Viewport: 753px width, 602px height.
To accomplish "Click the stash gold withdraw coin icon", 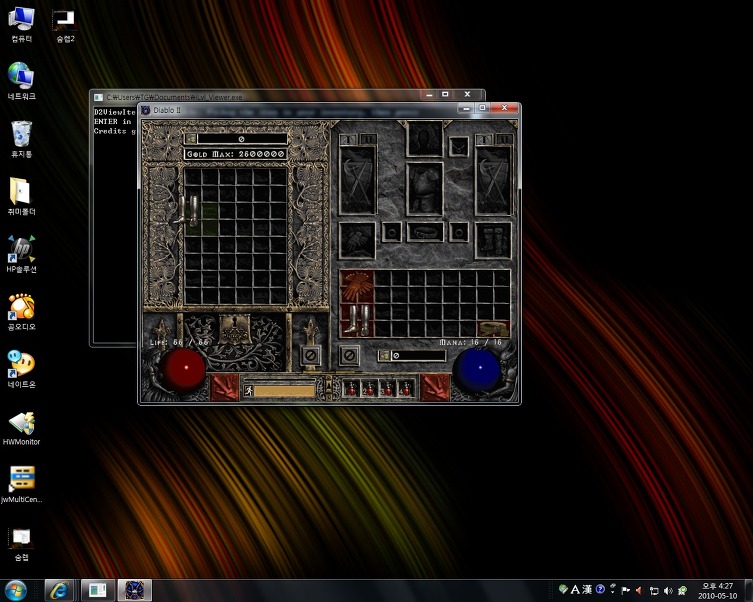I will tap(191, 139).
